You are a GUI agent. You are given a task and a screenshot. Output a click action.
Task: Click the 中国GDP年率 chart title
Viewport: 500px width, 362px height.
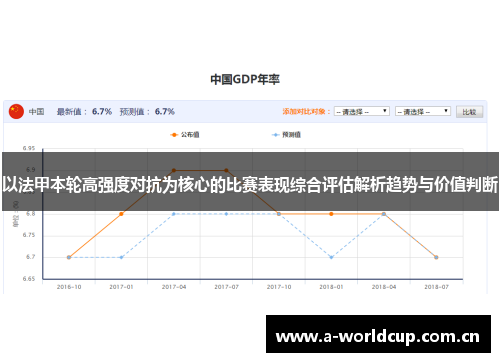tap(245, 79)
